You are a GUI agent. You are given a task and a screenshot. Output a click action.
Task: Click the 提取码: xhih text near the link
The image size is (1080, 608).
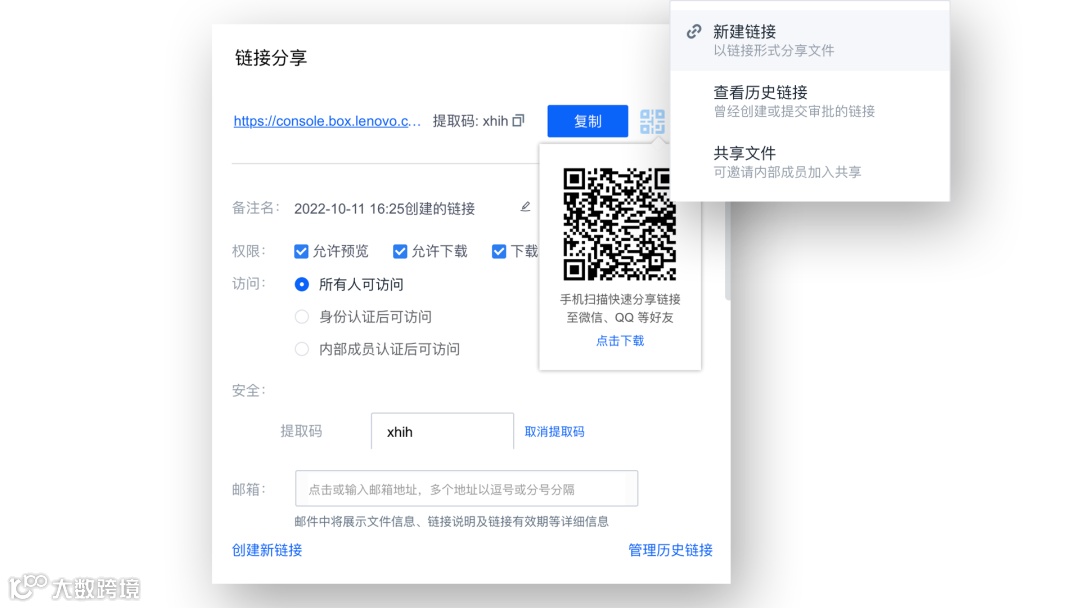[470, 121]
